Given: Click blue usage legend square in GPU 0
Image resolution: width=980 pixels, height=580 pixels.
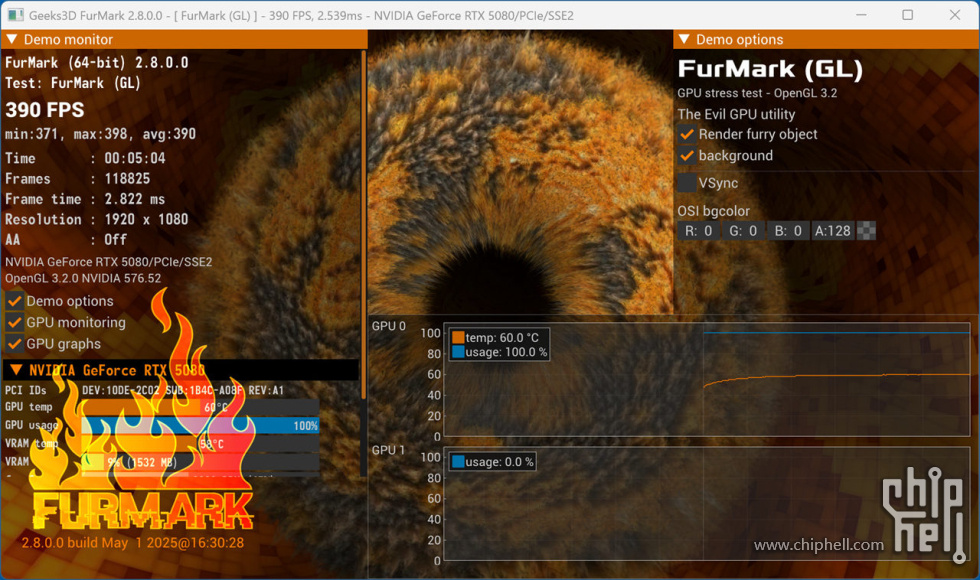Looking at the screenshot, I should click(x=459, y=352).
